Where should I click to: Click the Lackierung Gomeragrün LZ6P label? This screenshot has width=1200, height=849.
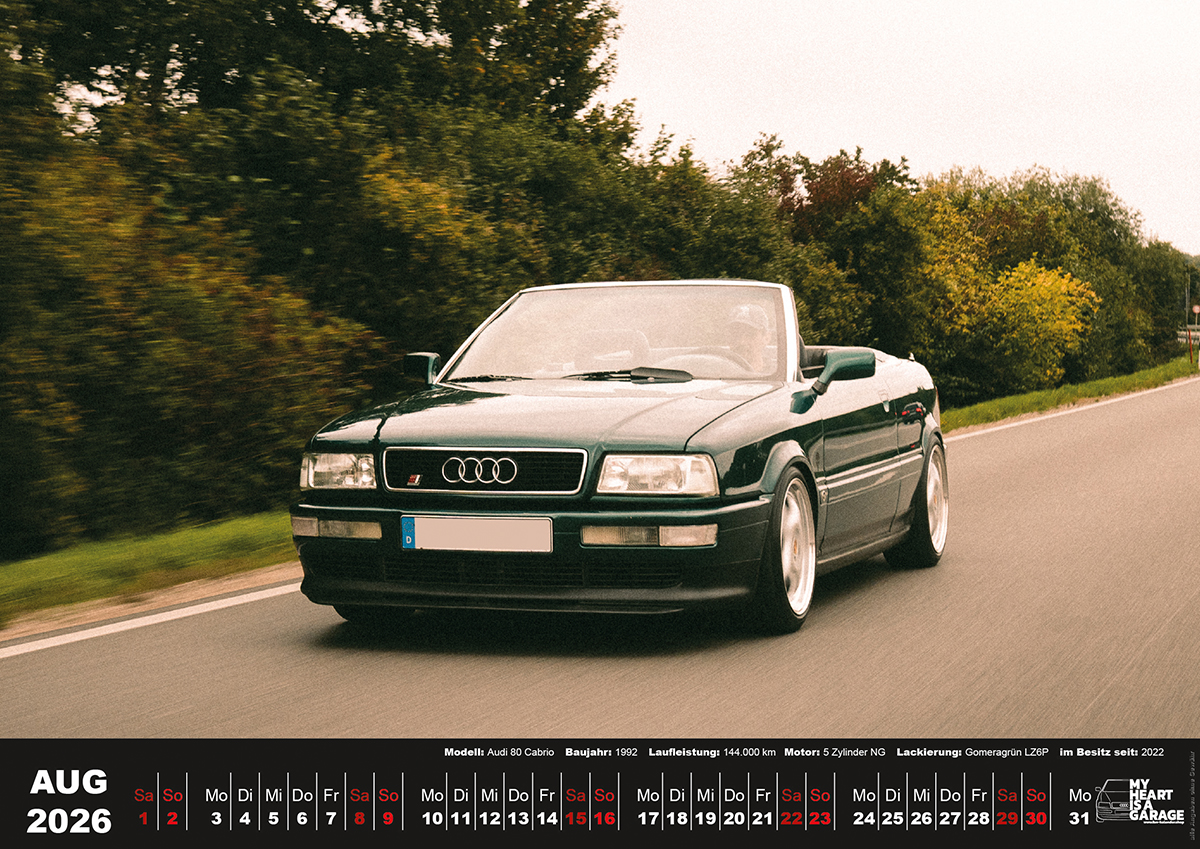[x=972, y=752]
